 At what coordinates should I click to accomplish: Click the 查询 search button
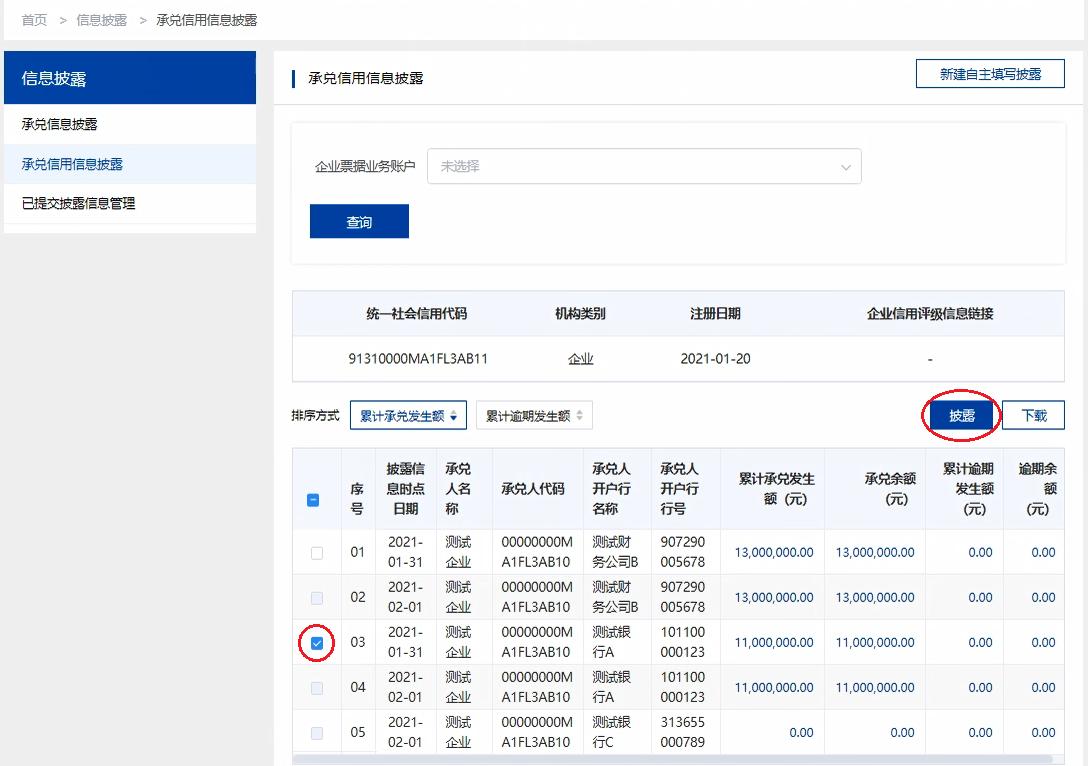359,221
